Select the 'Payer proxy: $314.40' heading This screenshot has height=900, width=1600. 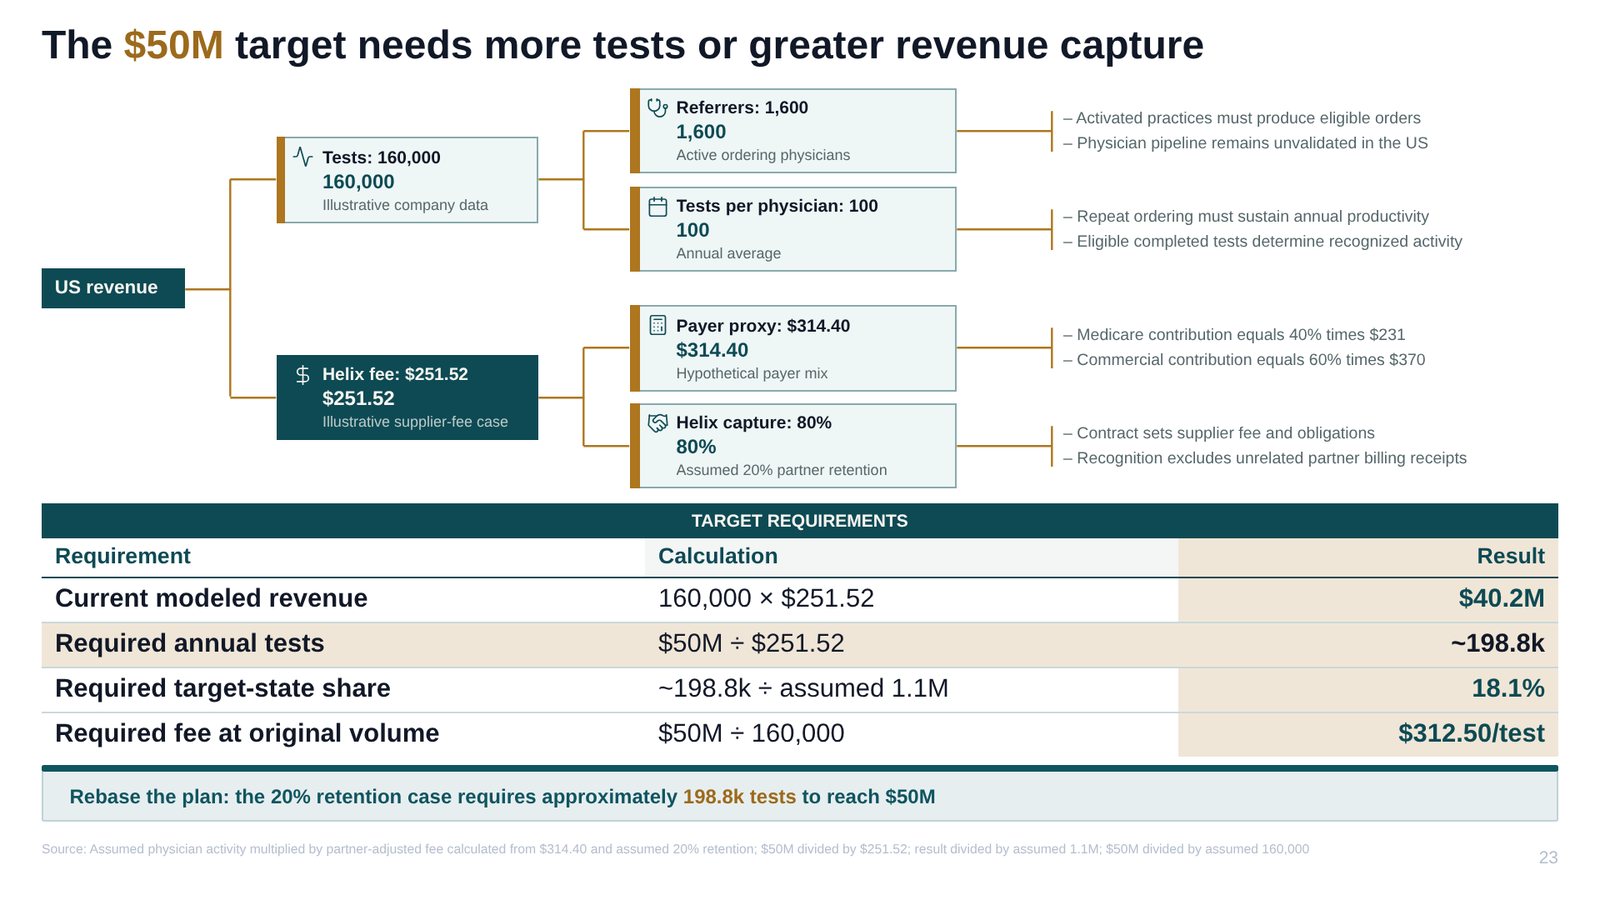tap(763, 326)
